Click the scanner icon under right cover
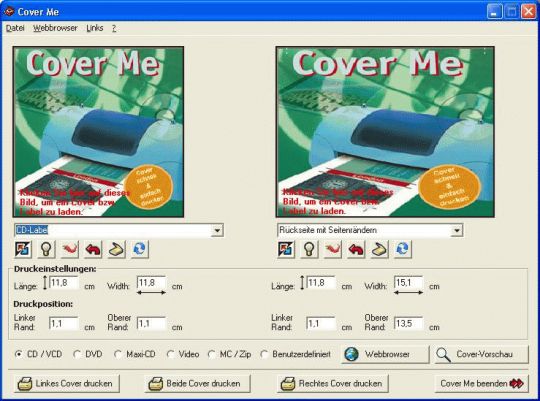Image resolution: width=540 pixels, height=401 pixels. coord(379,249)
